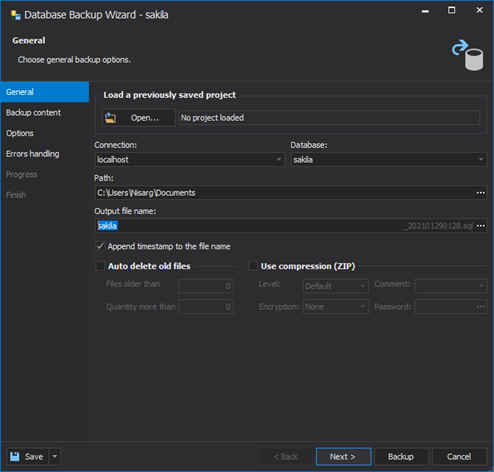This screenshot has width=494, height=472.
Task: Expand the Database dropdown showing sakila
Action: 481,159
